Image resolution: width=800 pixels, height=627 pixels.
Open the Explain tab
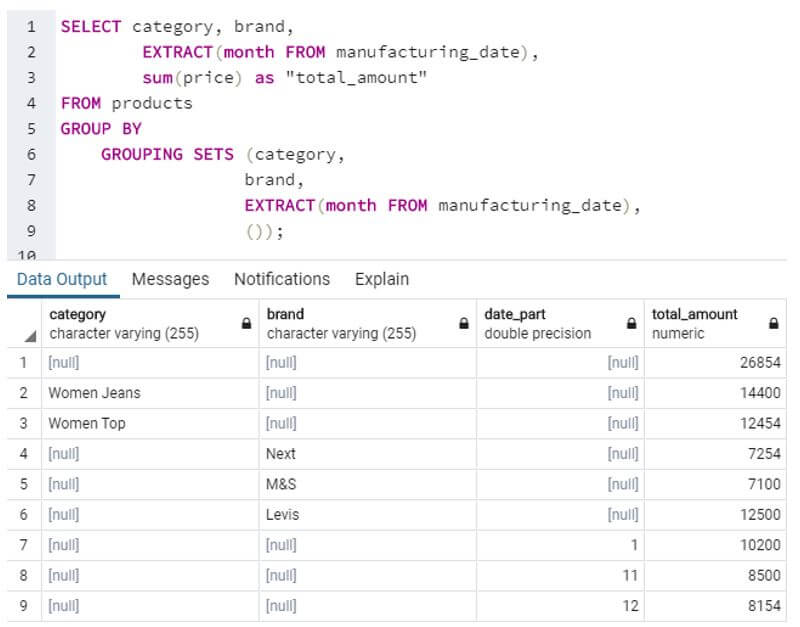382,279
